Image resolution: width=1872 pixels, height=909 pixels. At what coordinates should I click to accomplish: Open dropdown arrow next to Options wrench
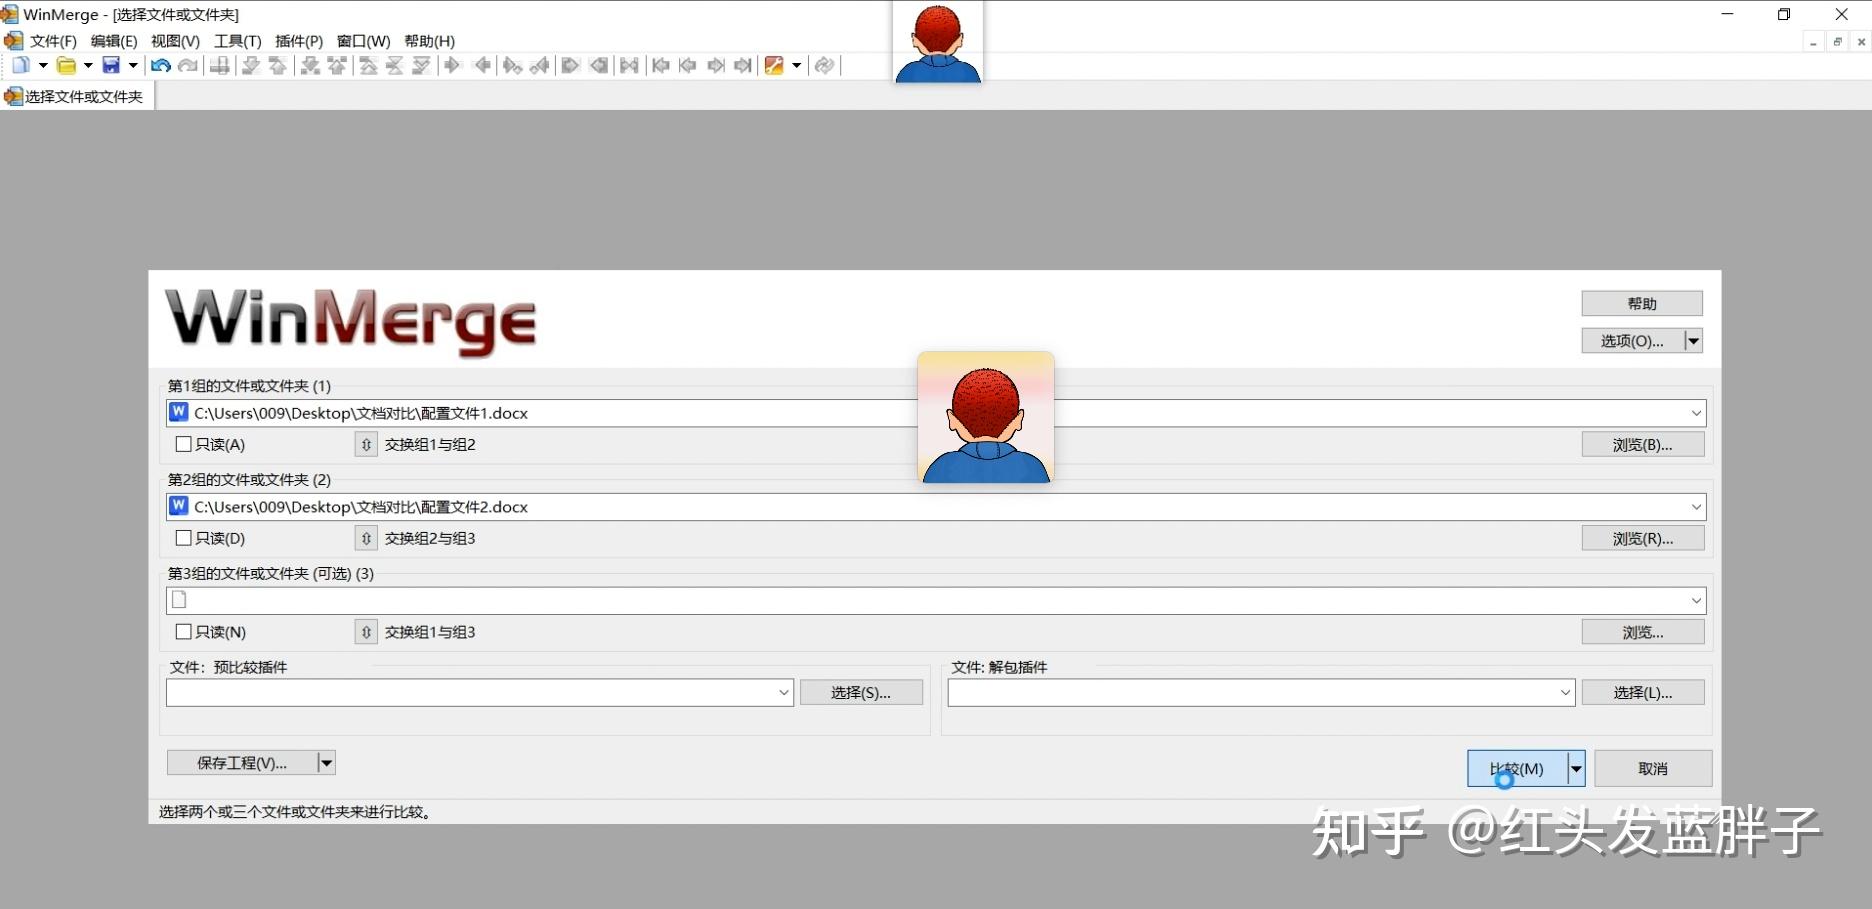[x=797, y=65]
